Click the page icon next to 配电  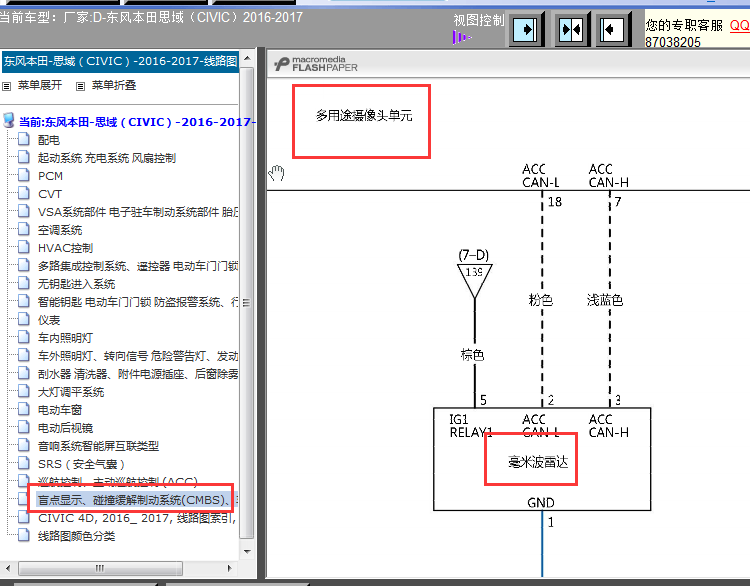pos(24,139)
